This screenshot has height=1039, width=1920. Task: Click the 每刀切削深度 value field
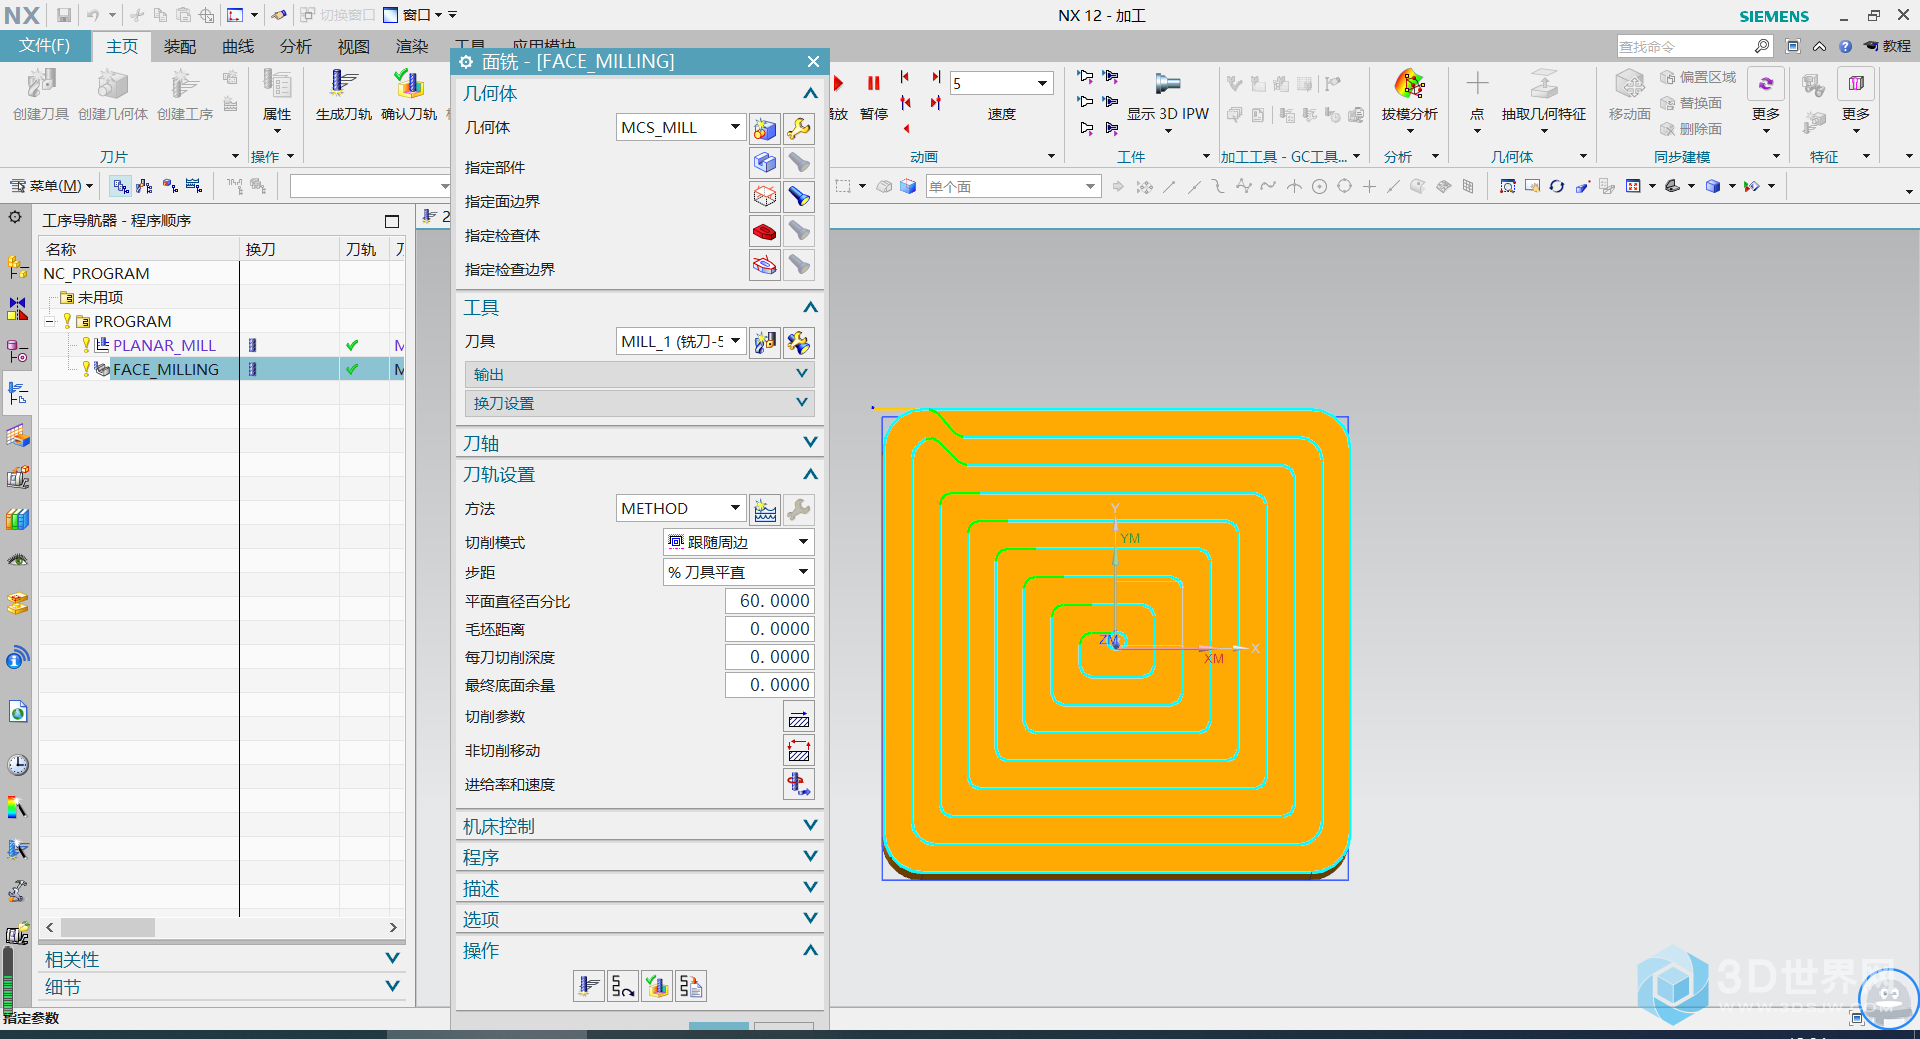click(x=769, y=657)
